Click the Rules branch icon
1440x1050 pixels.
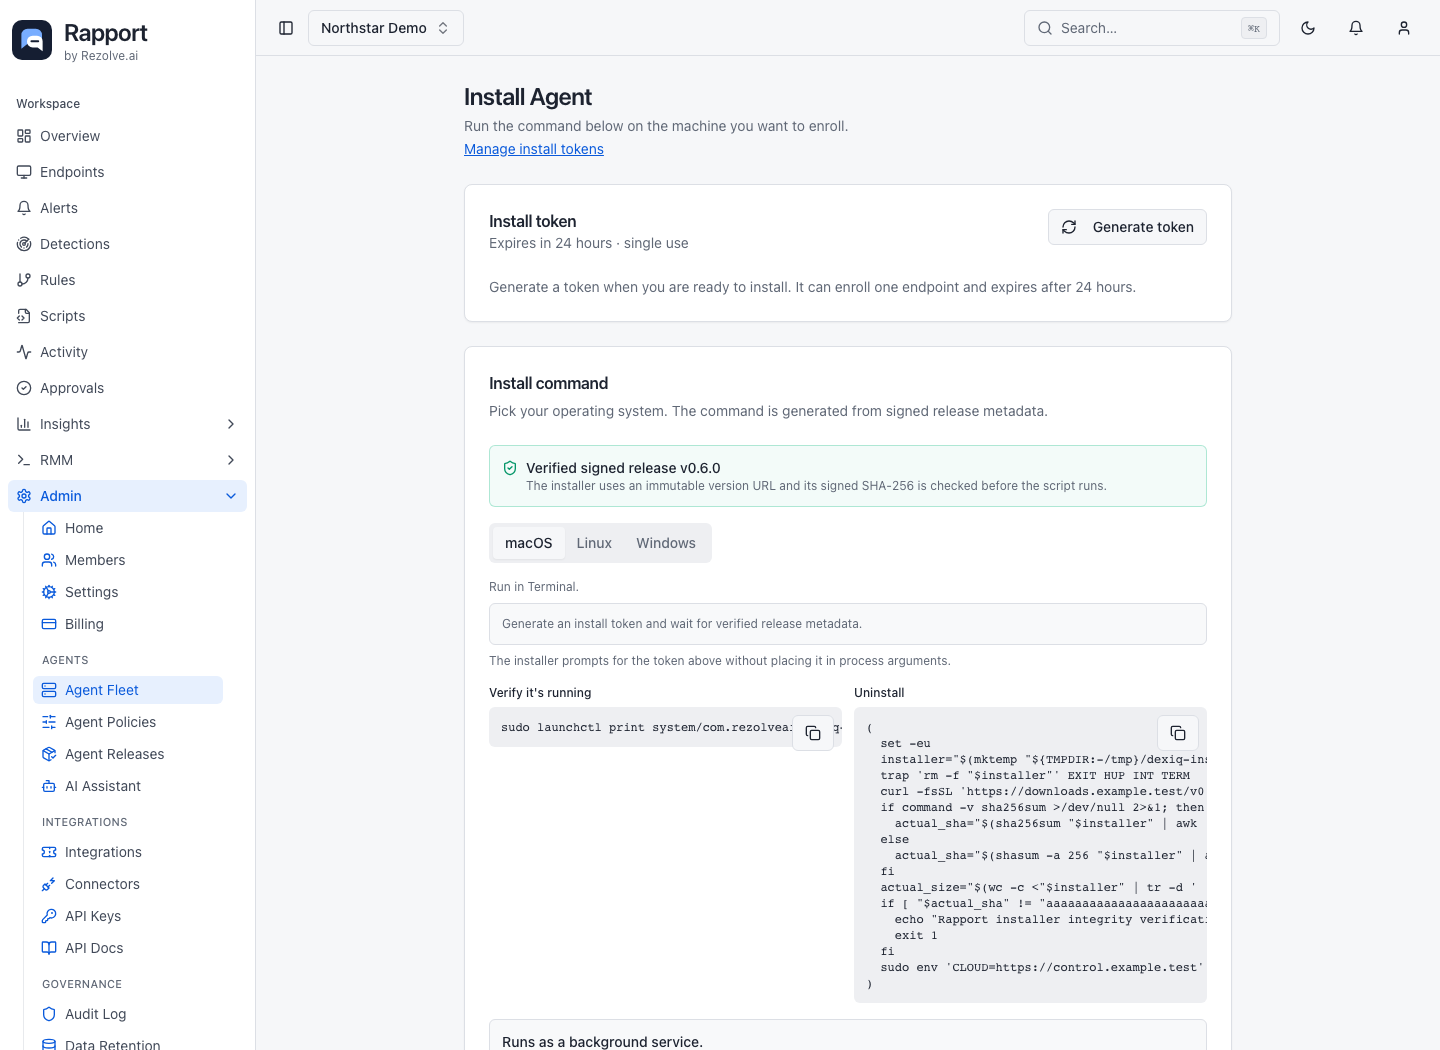pyautogui.click(x=24, y=280)
